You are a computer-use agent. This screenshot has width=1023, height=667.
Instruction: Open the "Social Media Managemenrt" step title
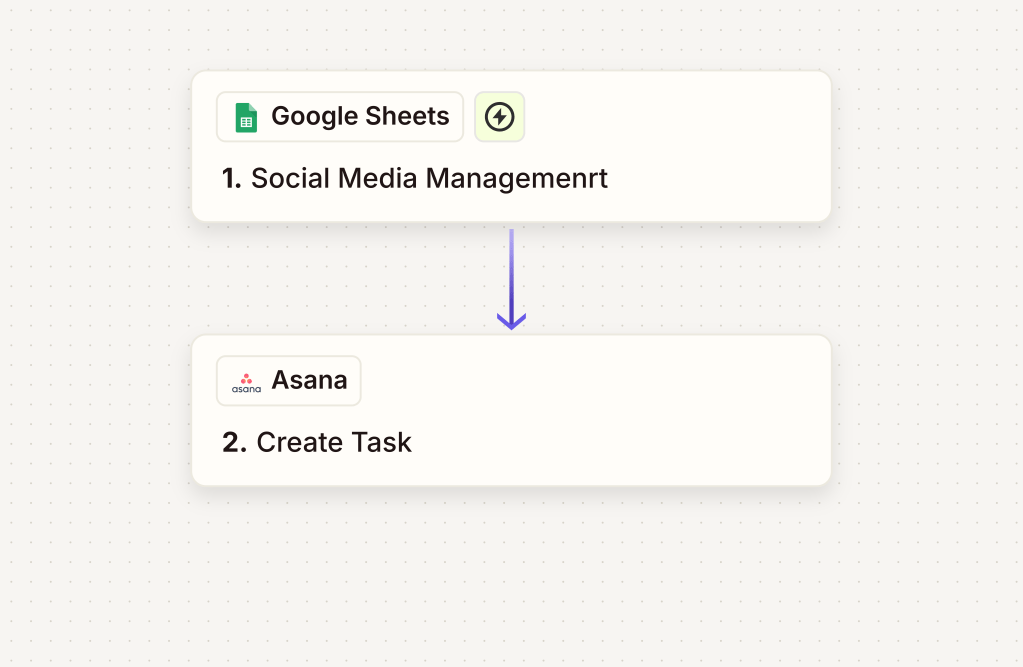[429, 179]
